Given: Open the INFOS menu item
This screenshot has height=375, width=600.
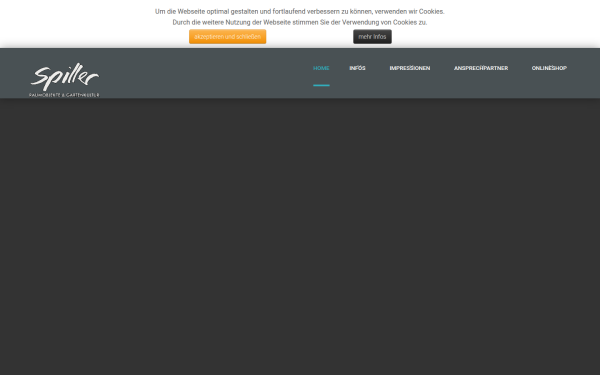Looking at the screenshot, I should pos(357,68).
